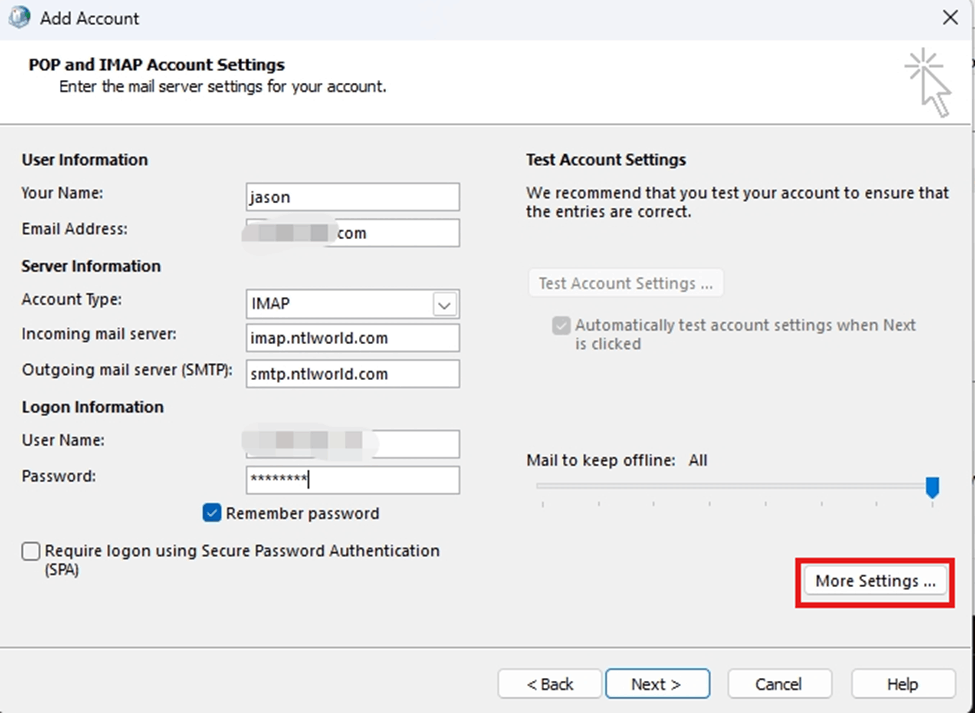Viewport: 975px width, 713px height.
Task: Enable Require logon using Secure Password Authentication
Action: [30, 550]
